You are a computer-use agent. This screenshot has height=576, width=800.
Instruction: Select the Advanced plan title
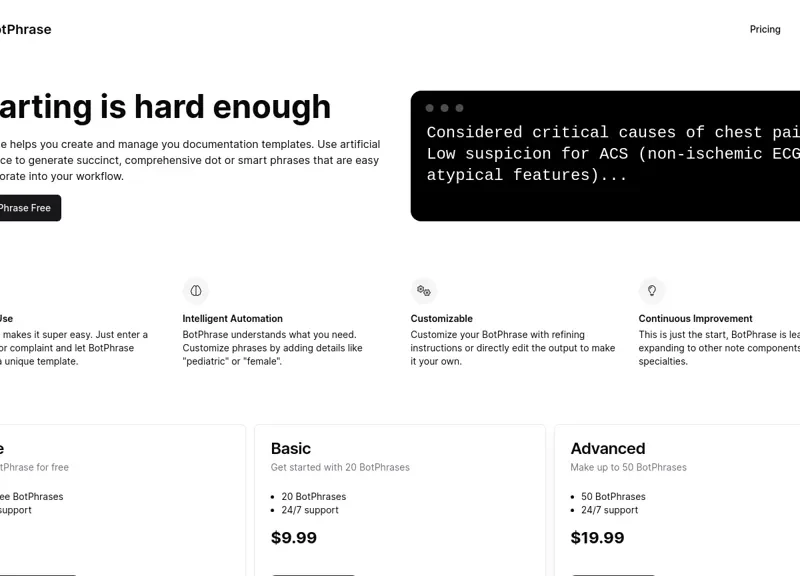click(608, 449)
